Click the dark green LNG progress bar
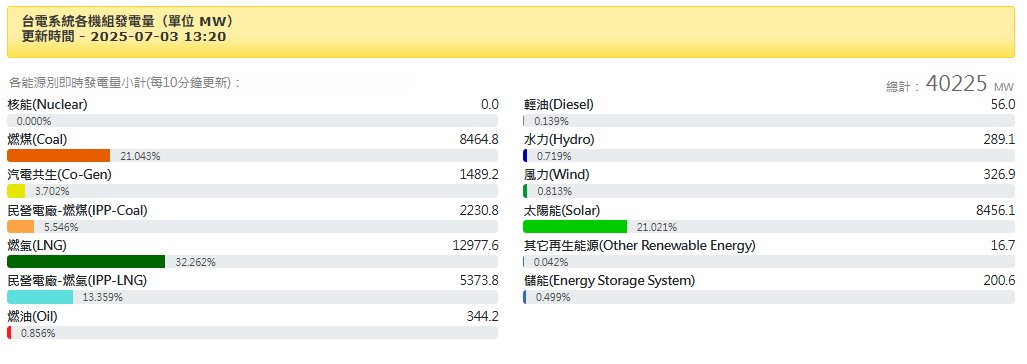The width and height of the screenshot is (1027, 364). pos(86,262)
